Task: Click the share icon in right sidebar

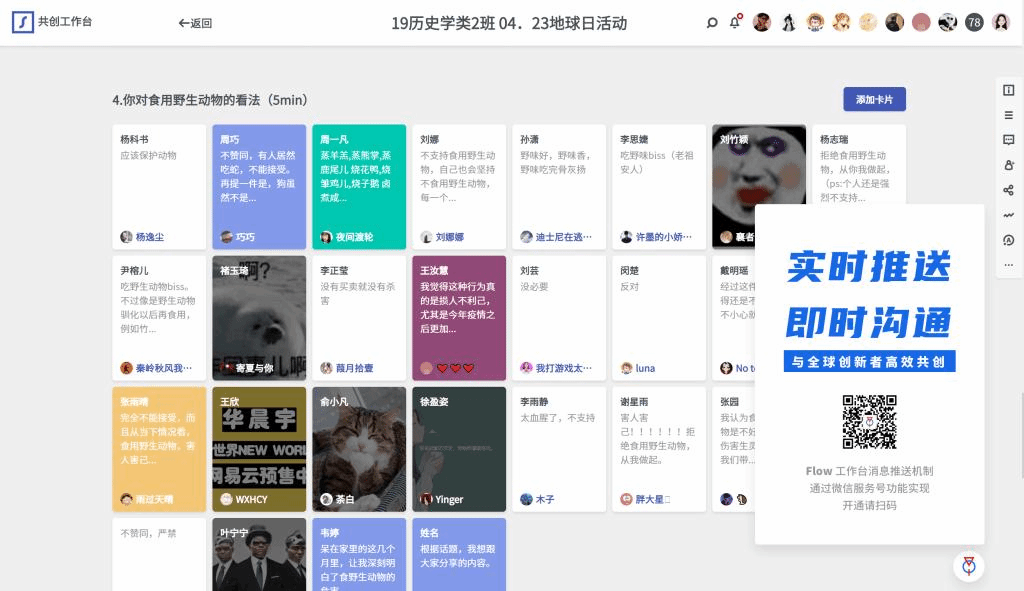Action: coord(1008,190)
